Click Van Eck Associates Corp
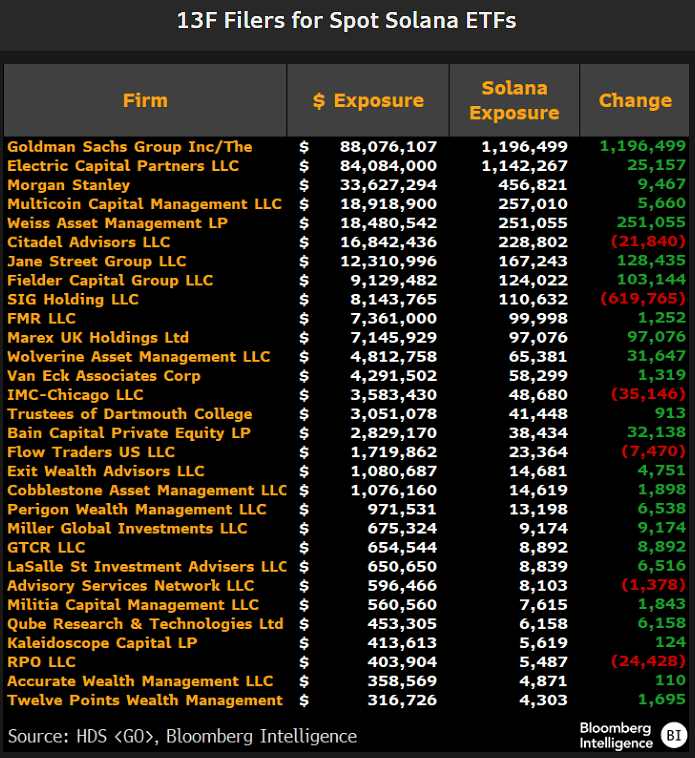This screenshot has width=695, height=758. [x=103, y=376]
